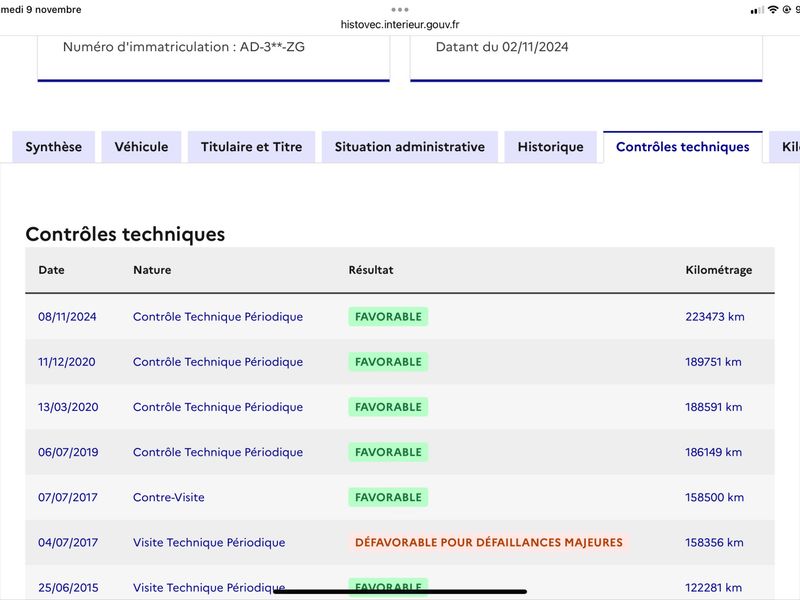Open the Titulaire et Titre tab
Screen dimensions: 800x600
252,147
